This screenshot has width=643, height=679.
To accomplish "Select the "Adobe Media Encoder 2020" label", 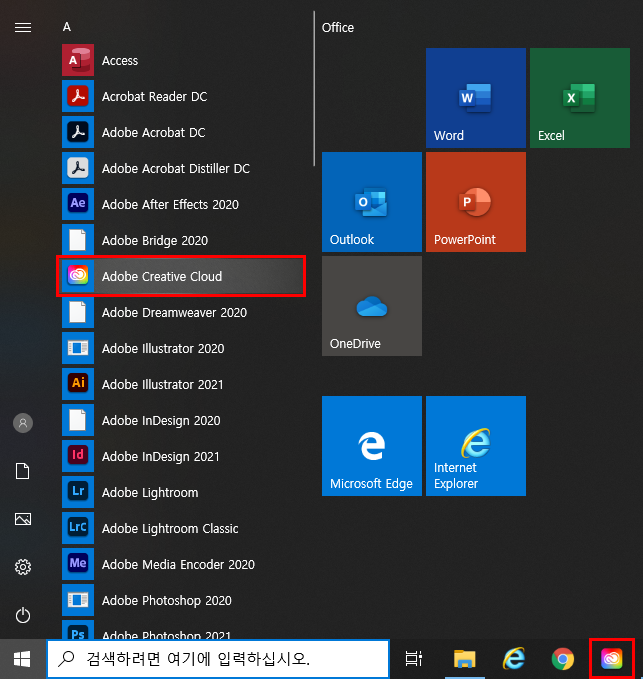I will point(178,565).
